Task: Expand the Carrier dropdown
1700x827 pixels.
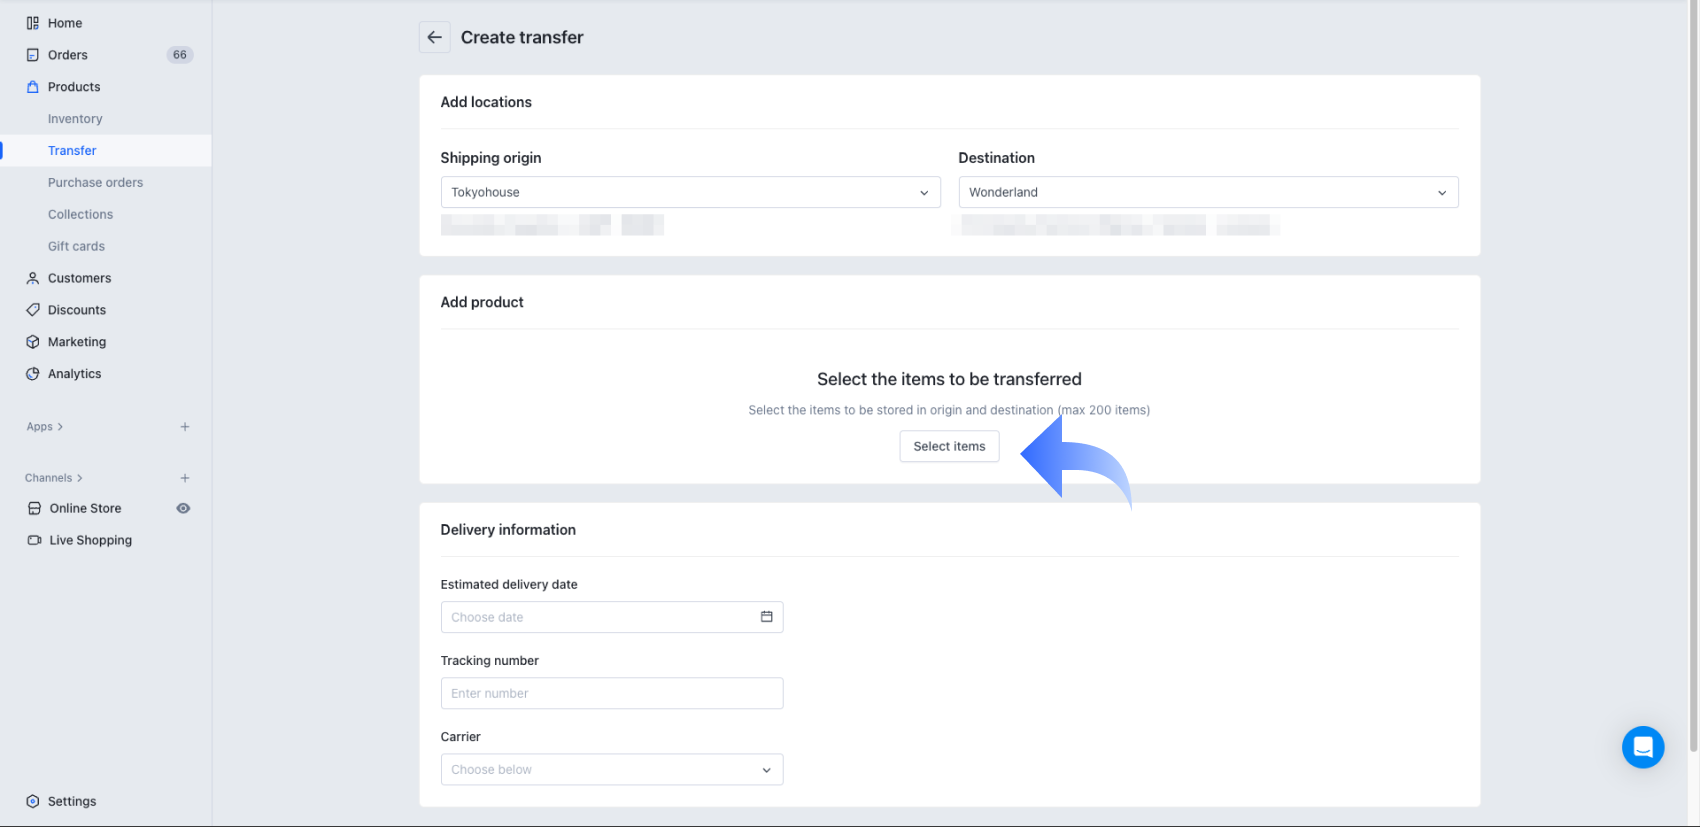Action: point(611,769)
